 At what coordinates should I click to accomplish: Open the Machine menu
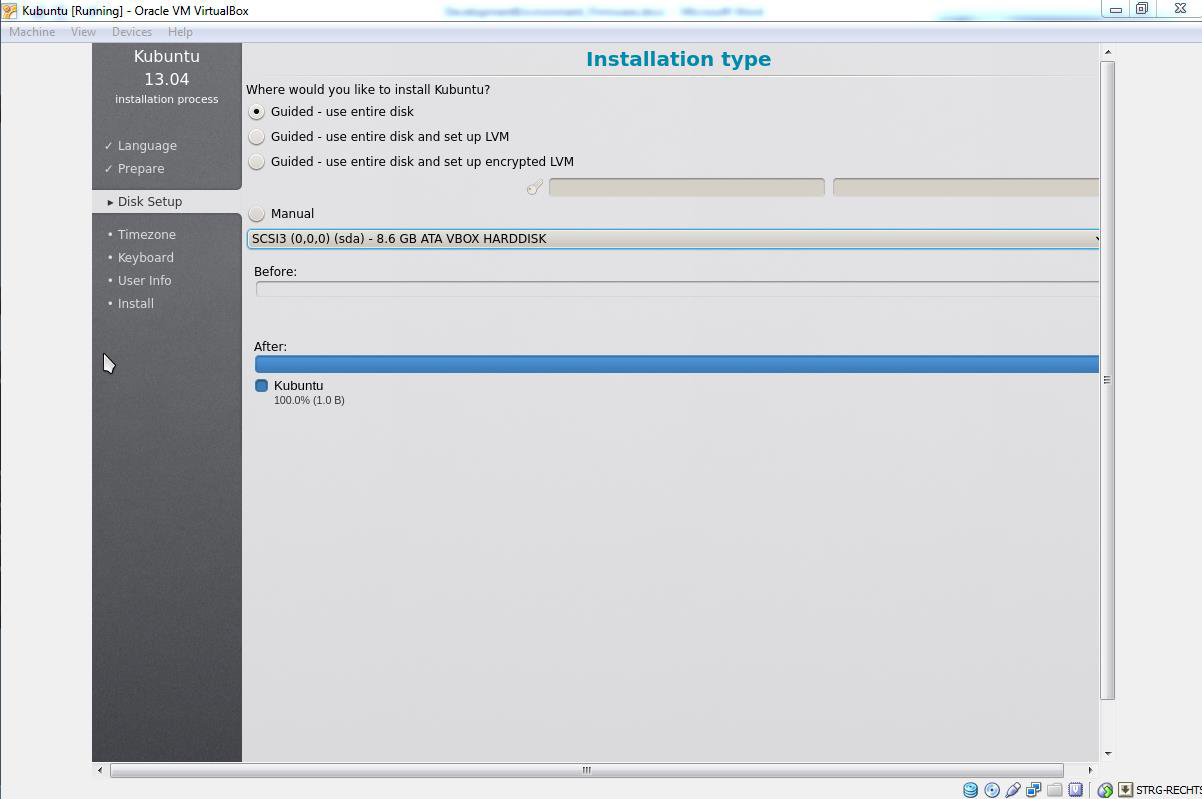click(32, 32)
